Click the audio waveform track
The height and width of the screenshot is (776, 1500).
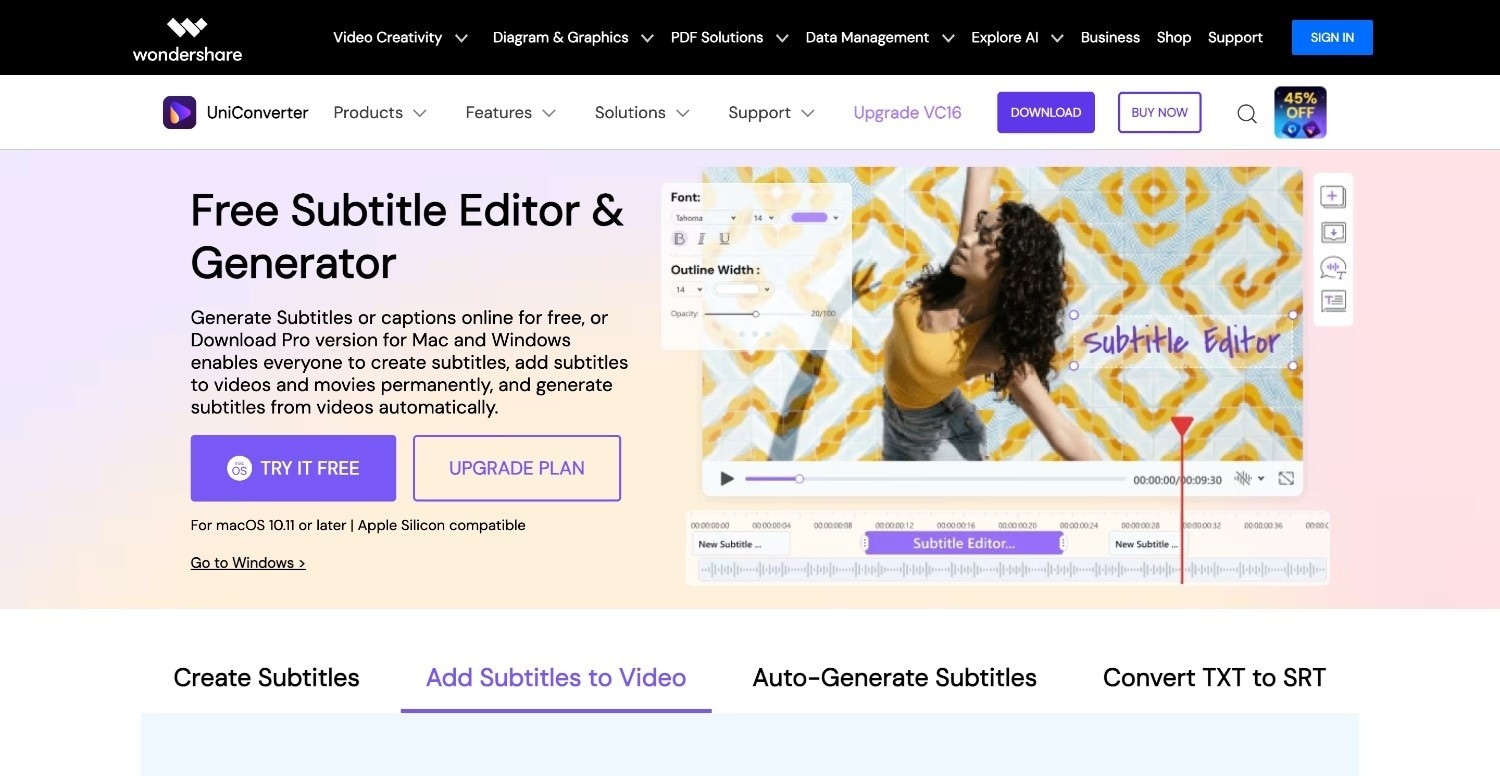(1011, 570)
